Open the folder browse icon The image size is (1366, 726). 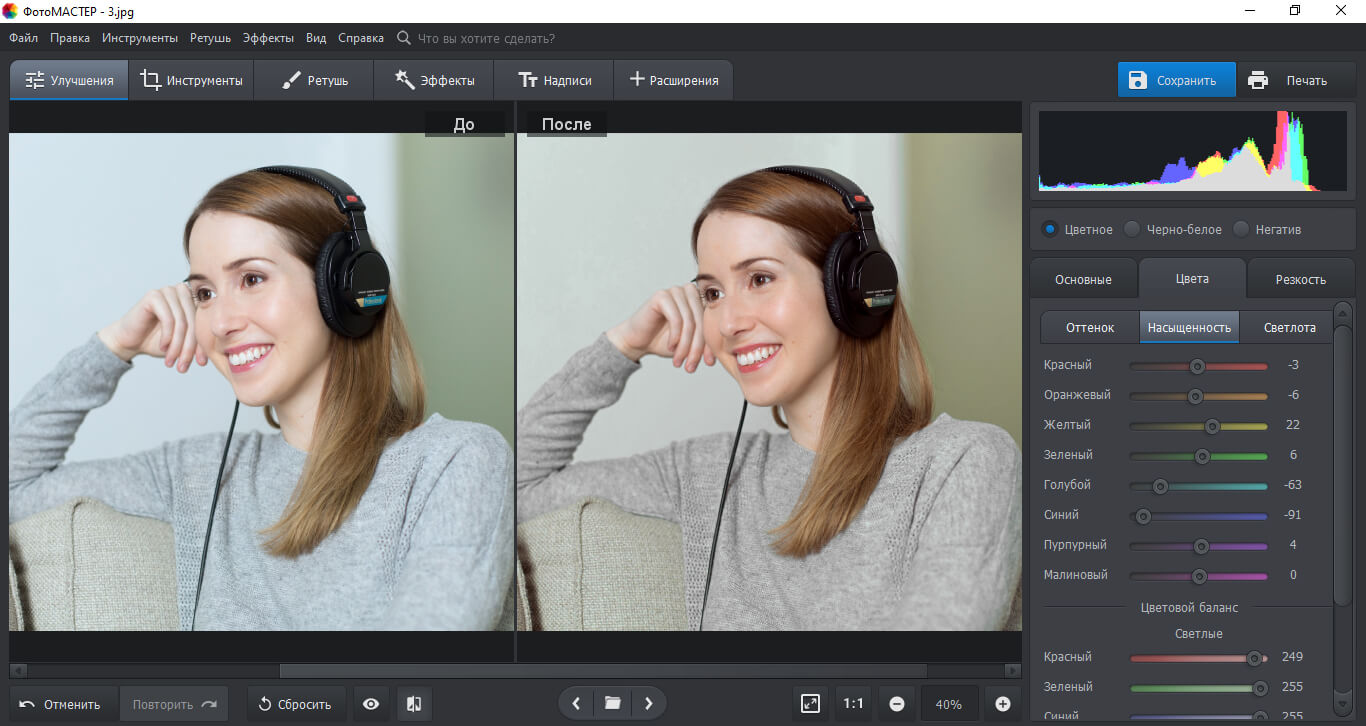click(x=613, y=704)
